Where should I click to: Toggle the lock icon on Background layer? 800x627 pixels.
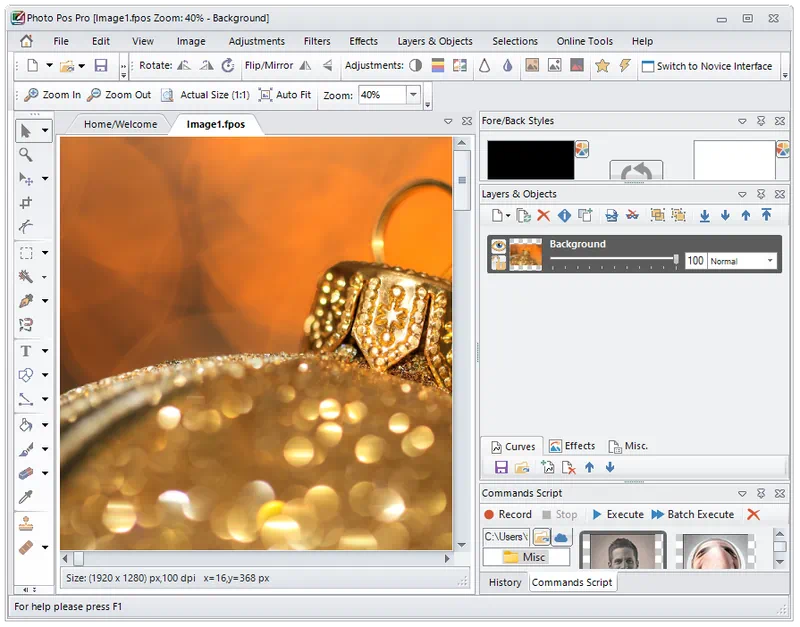click(498, 262)
